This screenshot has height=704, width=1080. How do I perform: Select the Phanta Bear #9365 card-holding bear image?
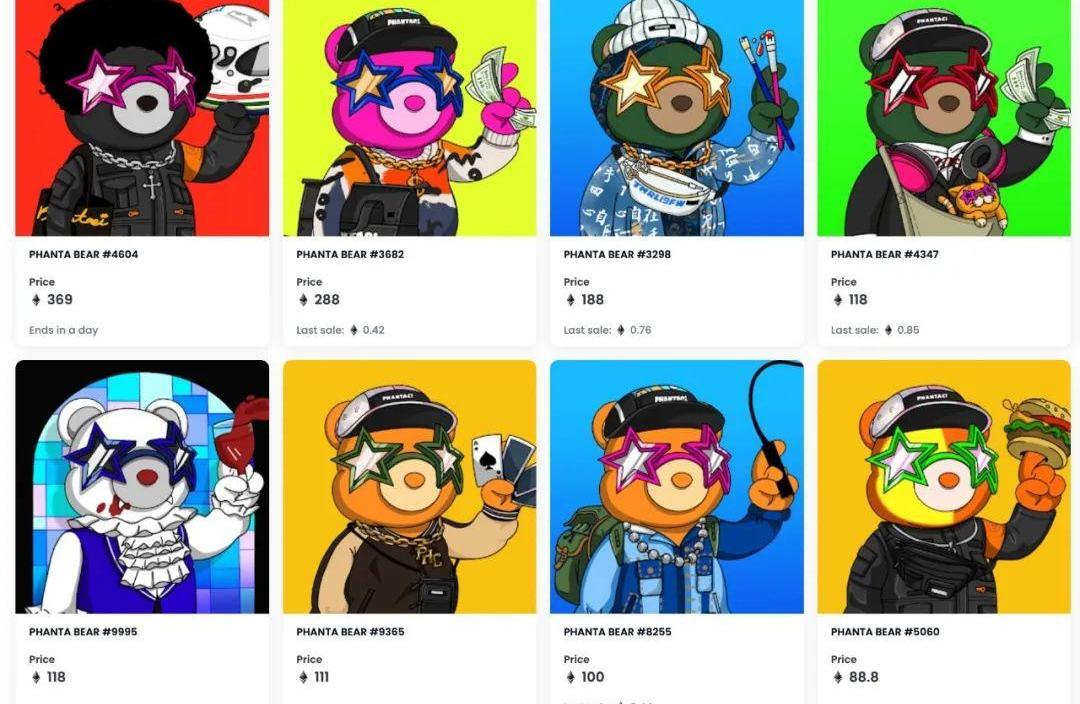409,486
